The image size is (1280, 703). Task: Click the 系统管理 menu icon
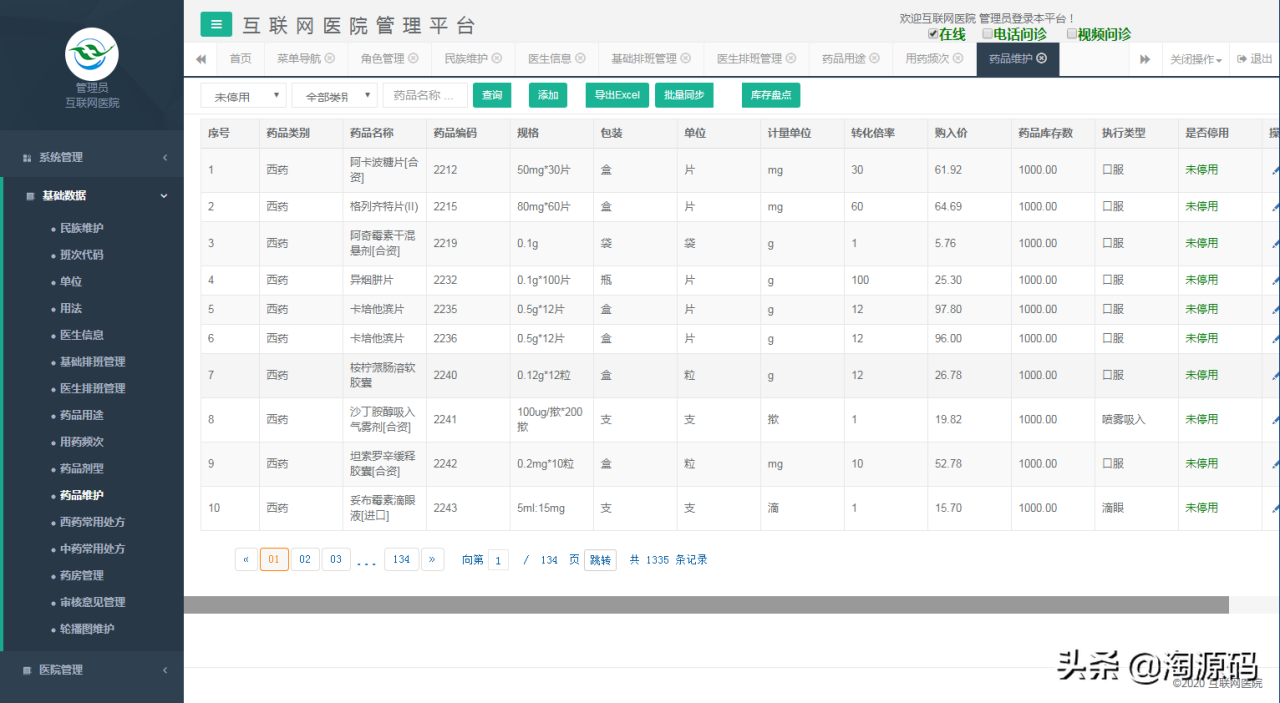point(27,158)
